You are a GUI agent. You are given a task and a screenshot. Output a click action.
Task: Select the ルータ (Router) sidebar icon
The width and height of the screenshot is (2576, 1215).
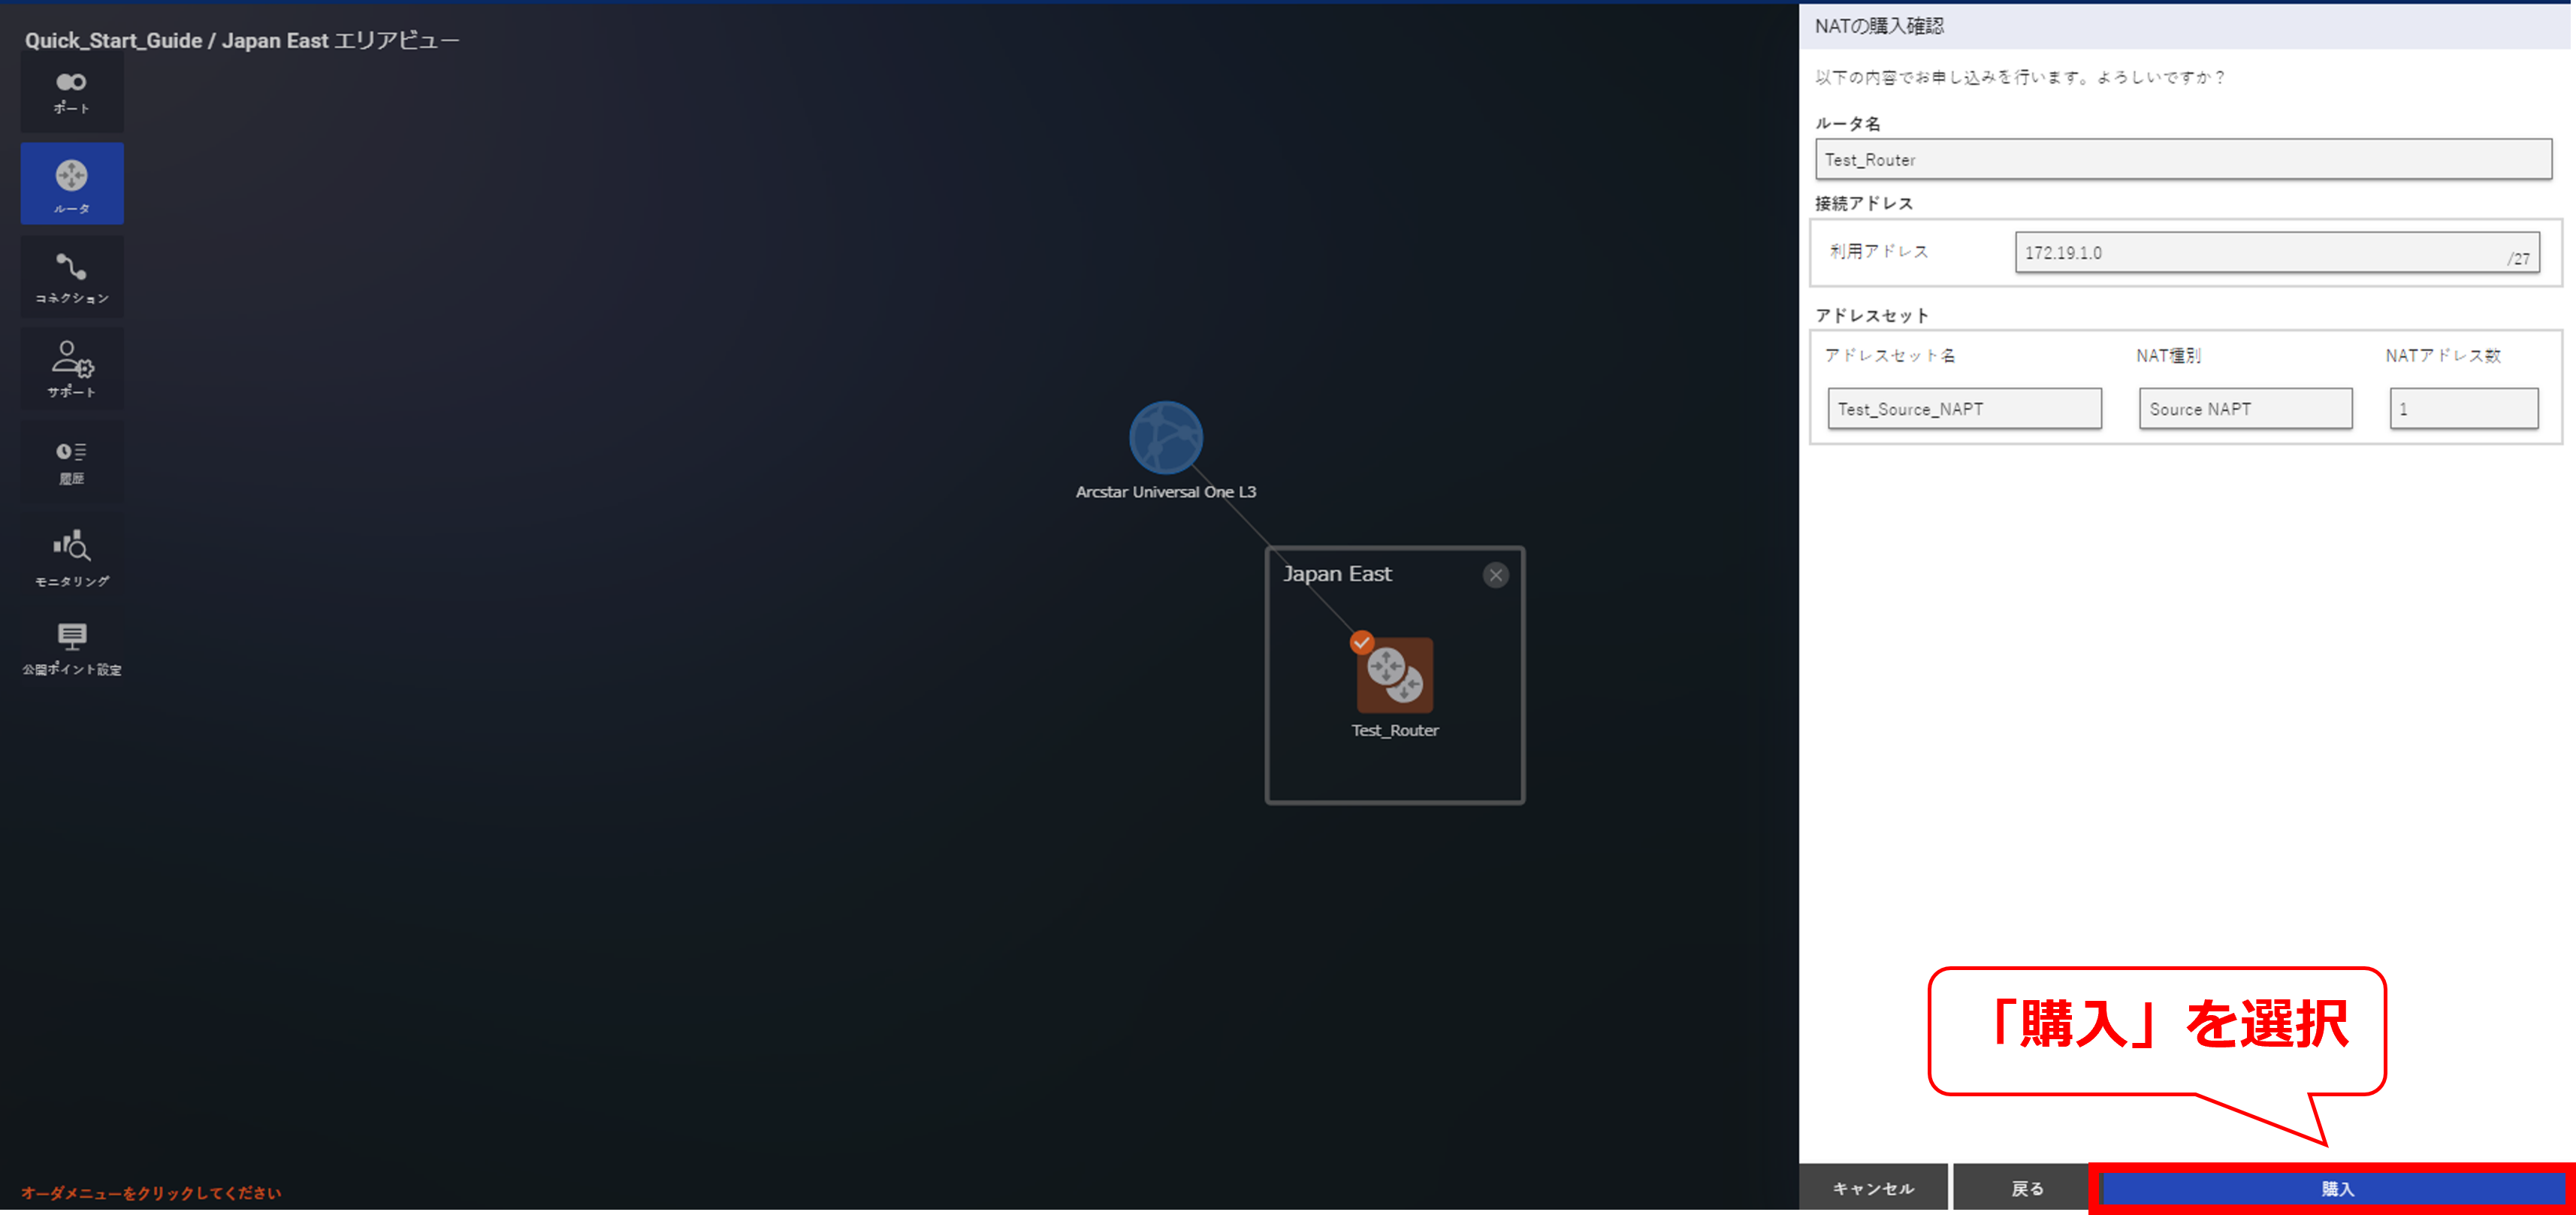(x=72, y=184)
